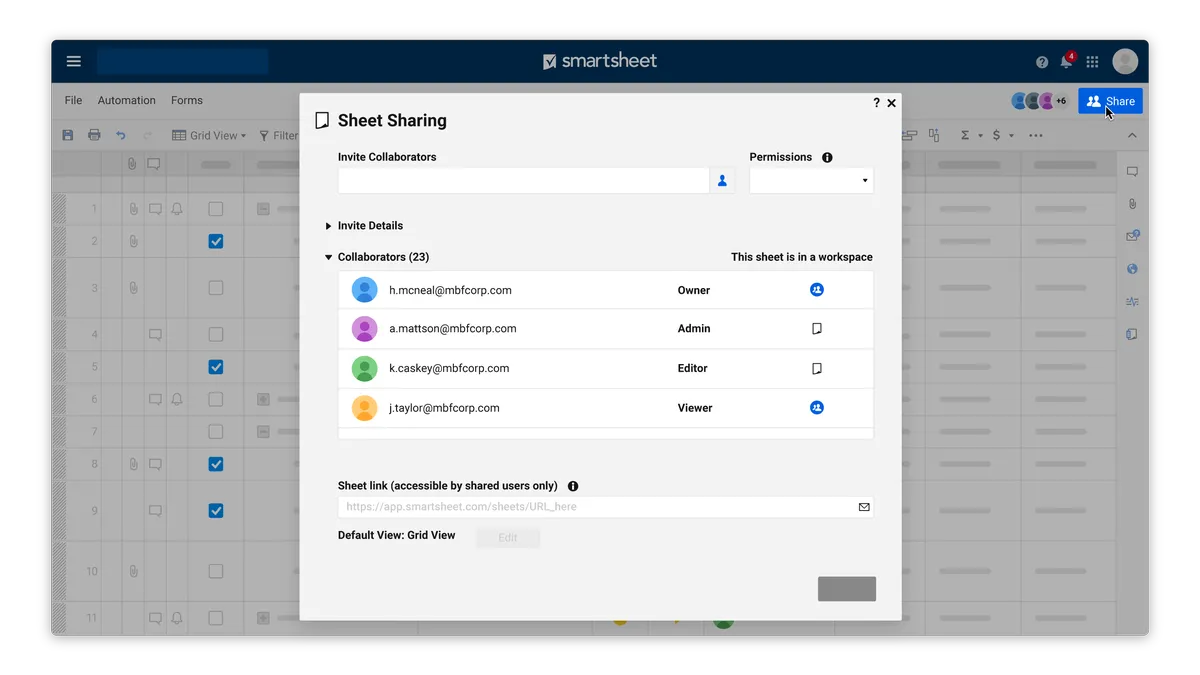Open the summary icon at the right rail bottom
Screen dimensions: 1200x675
point(1132,334)
